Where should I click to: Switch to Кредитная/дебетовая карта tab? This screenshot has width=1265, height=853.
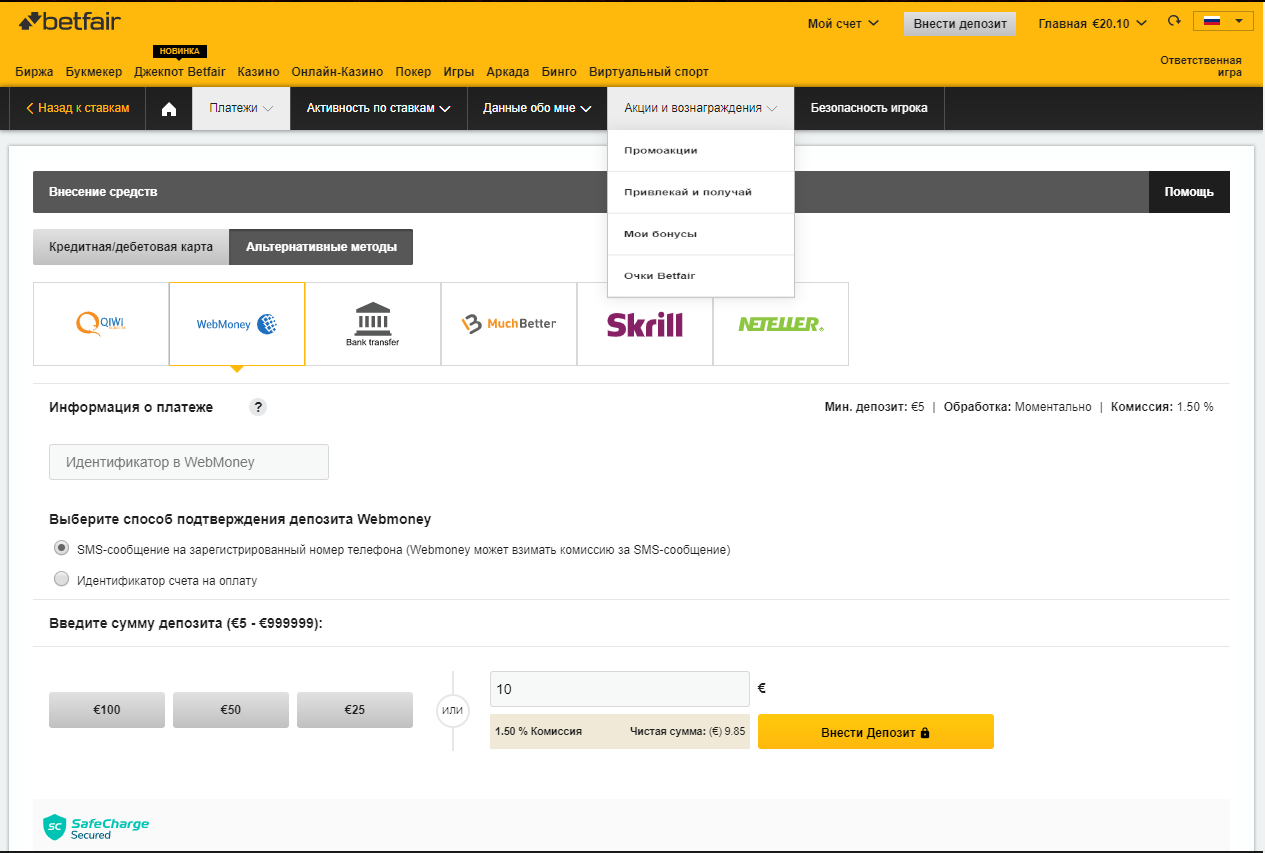(x=131, y=247)
